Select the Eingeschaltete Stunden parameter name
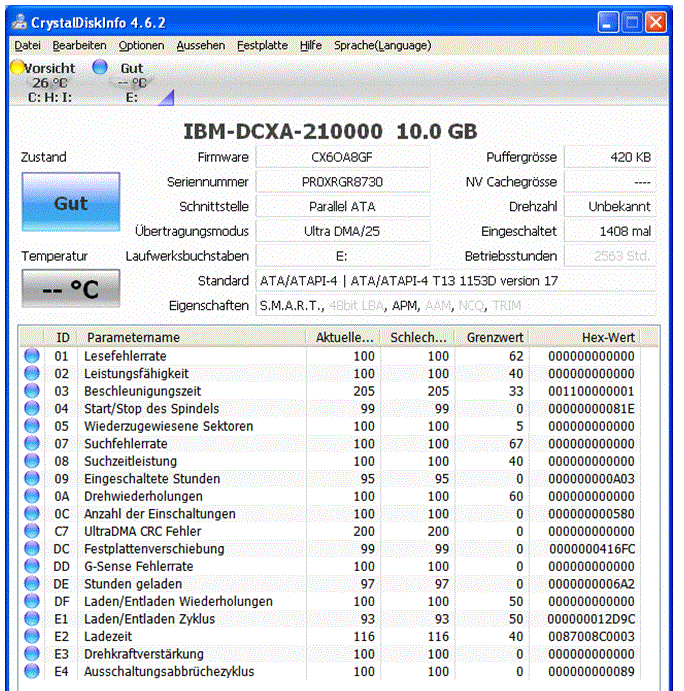The image size is (684, 691). click(152, 479)
